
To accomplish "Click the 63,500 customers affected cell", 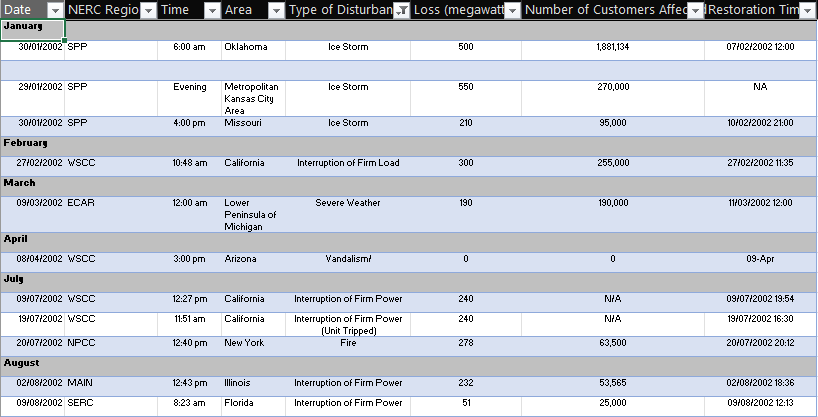I will (613, 347).
